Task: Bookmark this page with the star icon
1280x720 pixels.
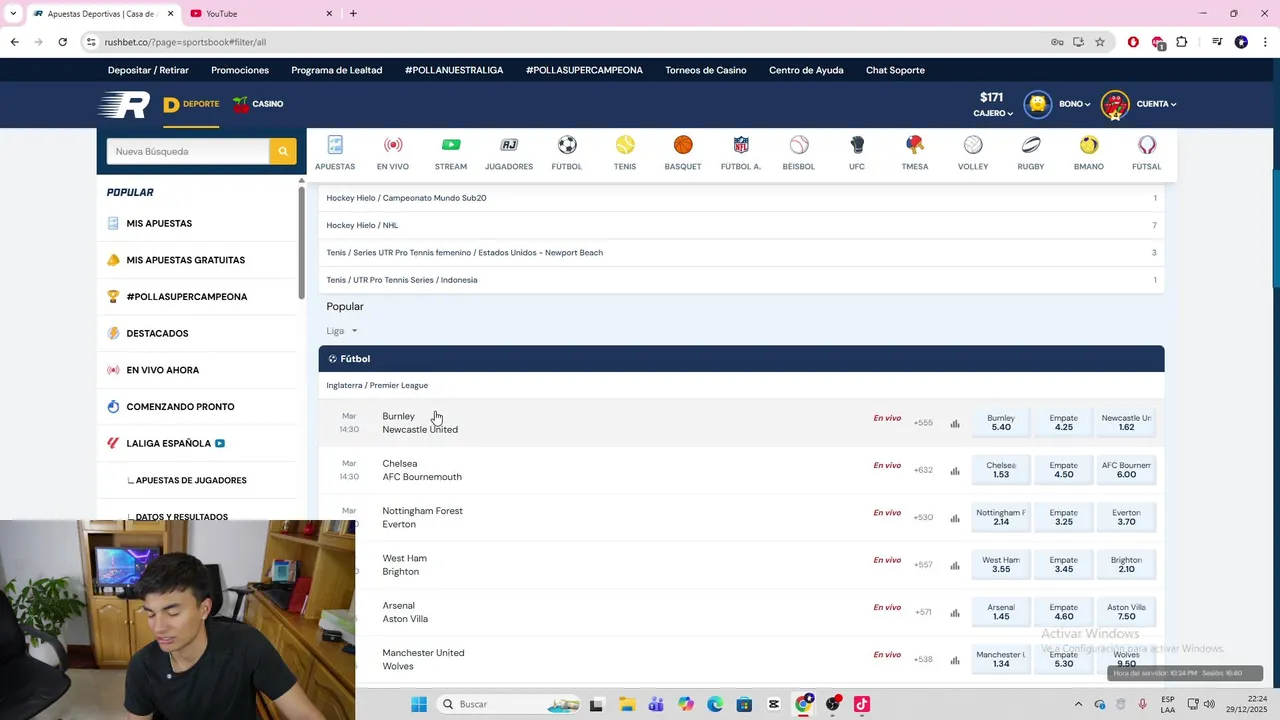Action: pos(1100,42)
